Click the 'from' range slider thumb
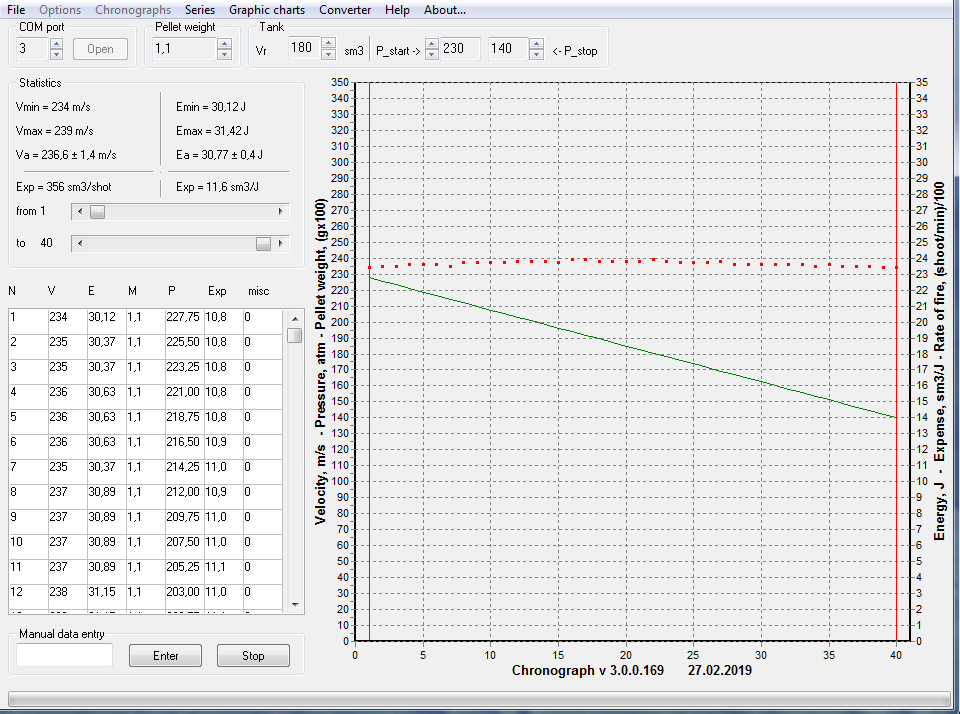Viewport: 960px width, 714px height. point(97,212)
